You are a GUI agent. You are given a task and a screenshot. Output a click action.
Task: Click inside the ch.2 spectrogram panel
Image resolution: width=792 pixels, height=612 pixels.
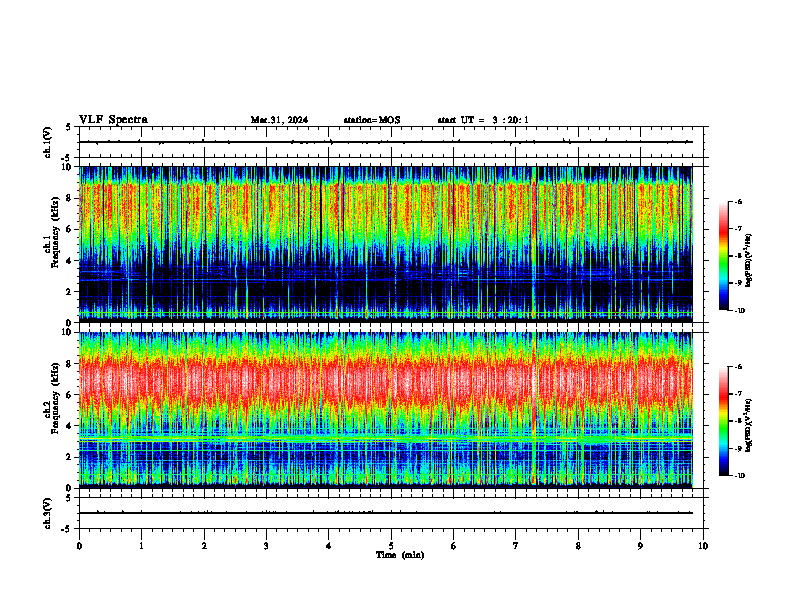[386, 410]
